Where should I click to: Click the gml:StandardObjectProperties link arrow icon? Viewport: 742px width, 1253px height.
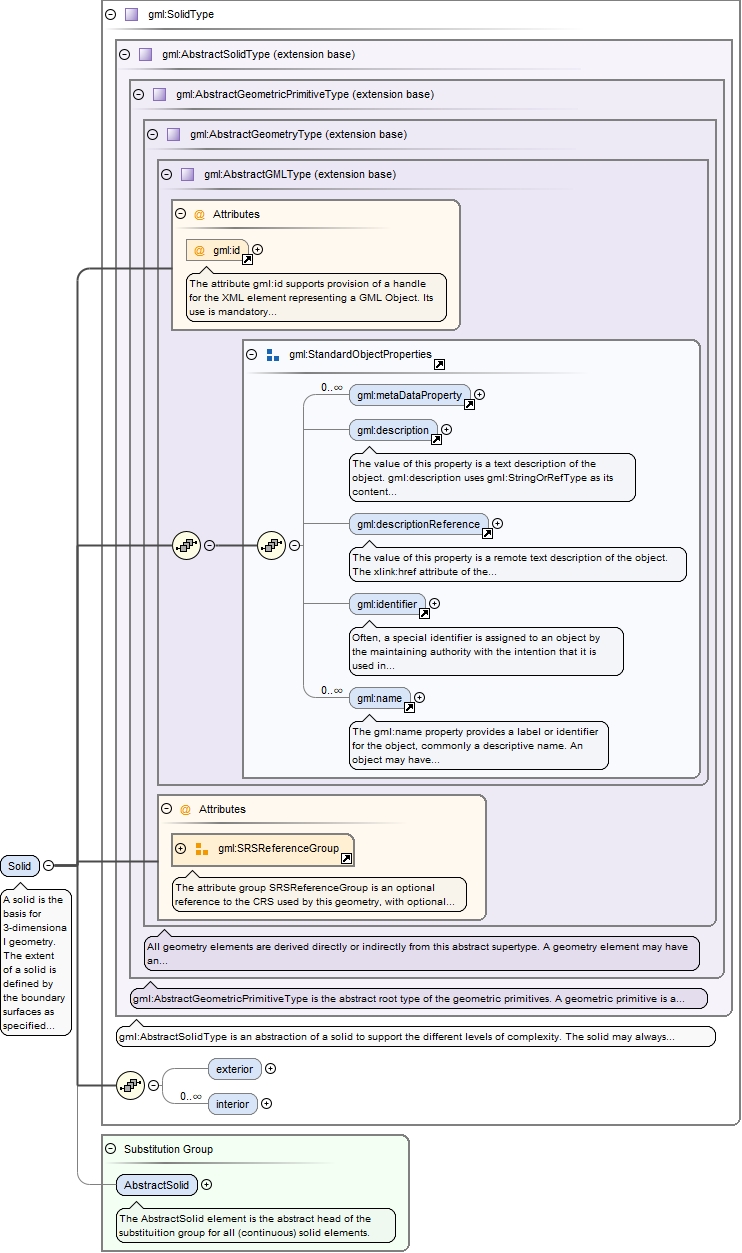click(439, 365)
